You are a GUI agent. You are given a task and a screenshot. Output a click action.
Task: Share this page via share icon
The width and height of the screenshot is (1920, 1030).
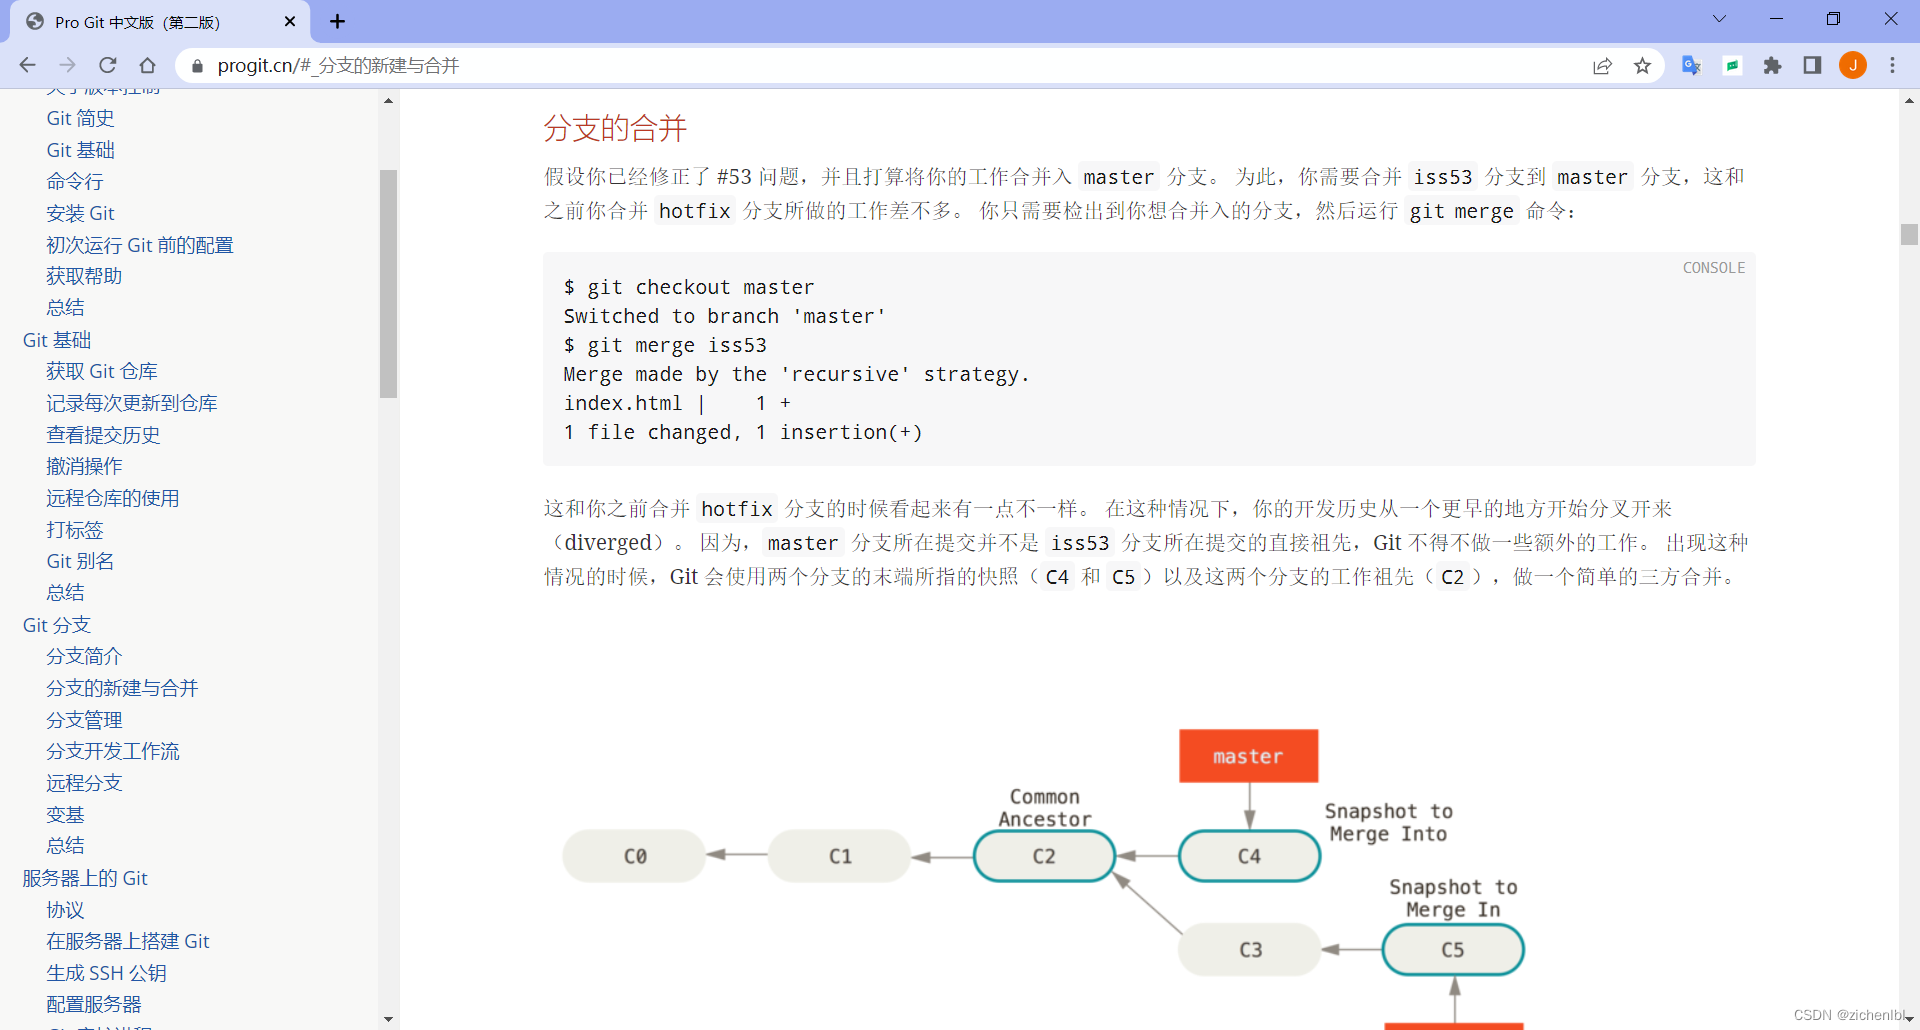tap(1602, 66)
